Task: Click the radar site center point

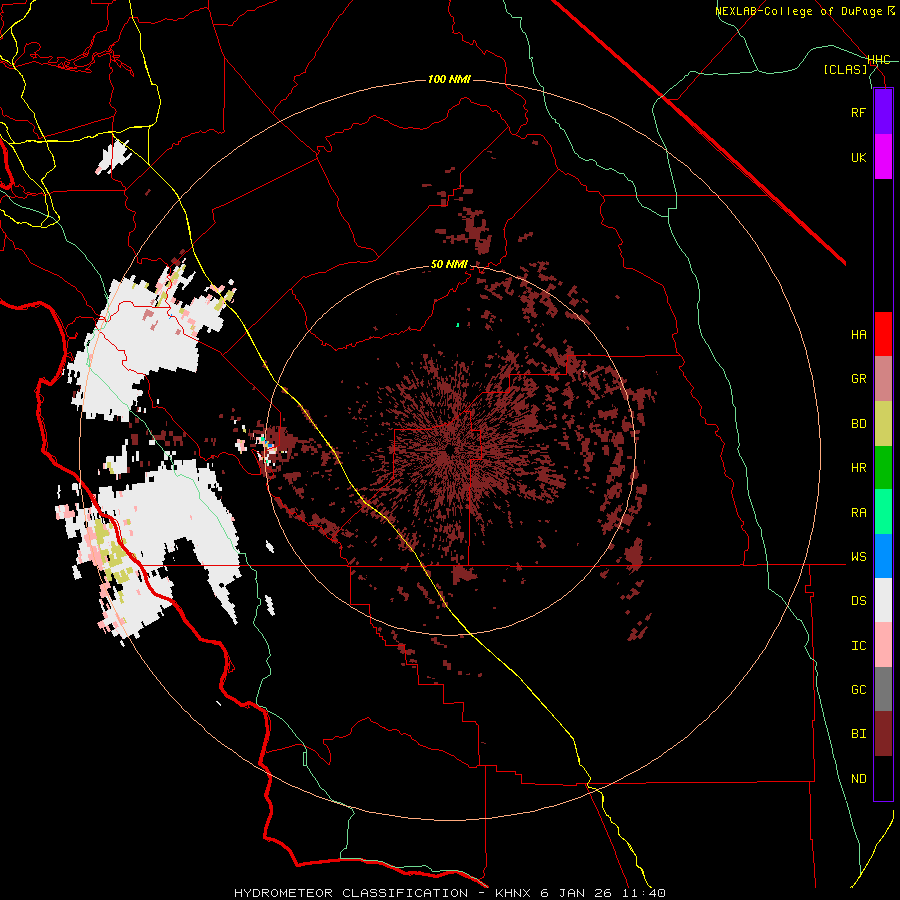Action: pyautogui.click(x=450, y=449)
